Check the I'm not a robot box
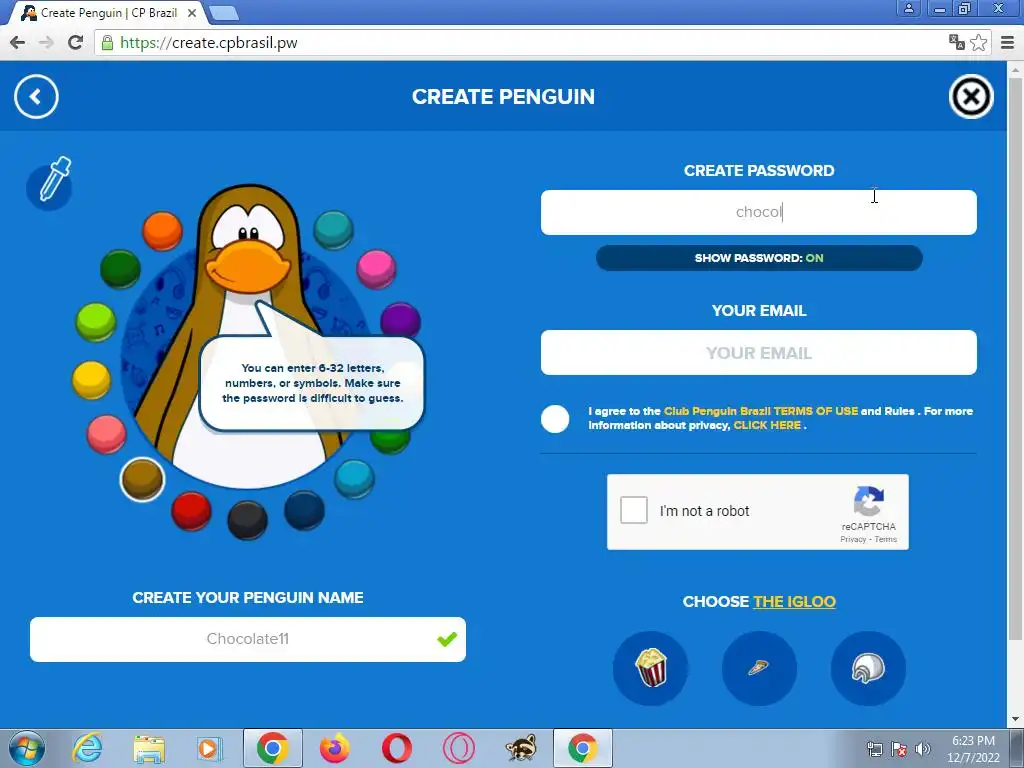Viewport: 1024px width, 768px height. click(x=633, y=510)
